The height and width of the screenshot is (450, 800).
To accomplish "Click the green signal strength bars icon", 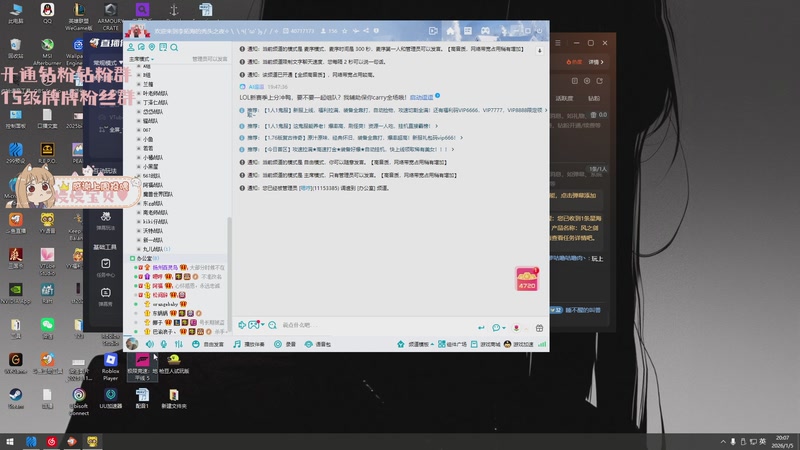I will point(542,344).
